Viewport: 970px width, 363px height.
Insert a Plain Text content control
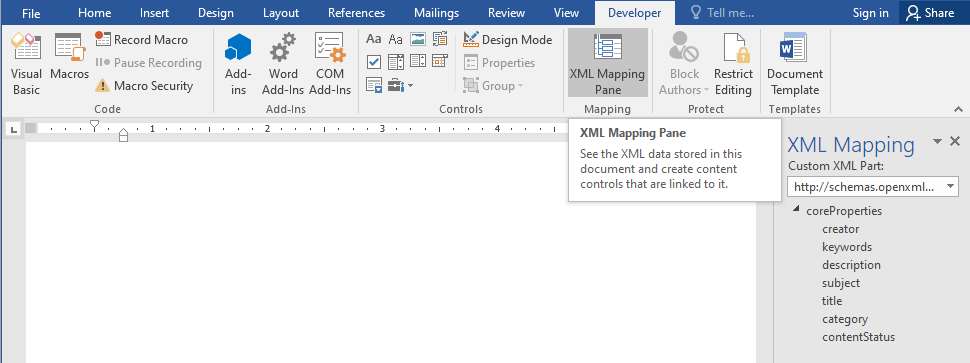pyautogui.click(x=396, y=40)
